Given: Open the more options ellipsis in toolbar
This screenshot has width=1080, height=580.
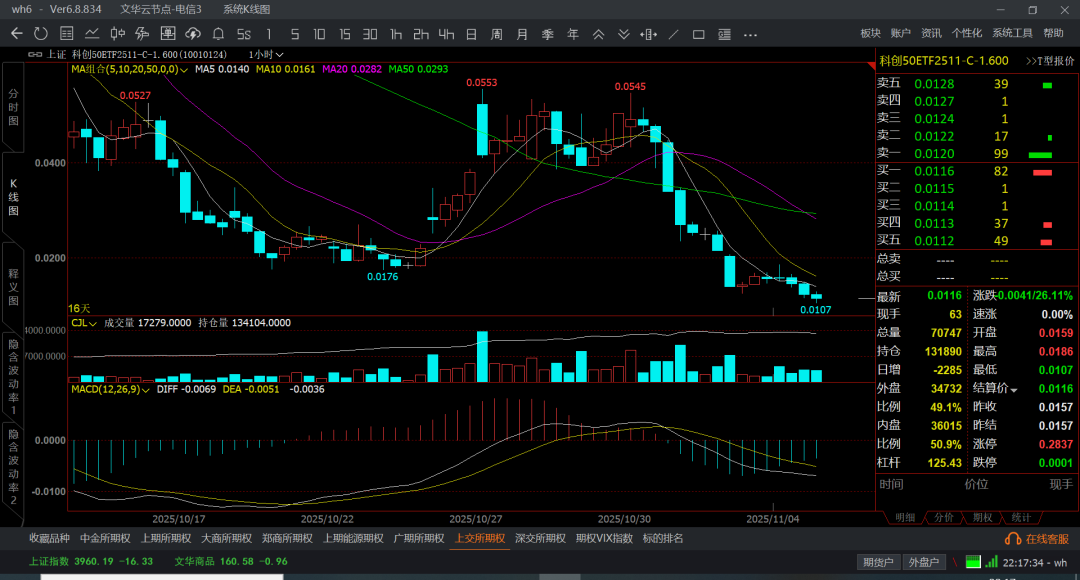Looking at the screenshot, I should click(x=750, y=34).
